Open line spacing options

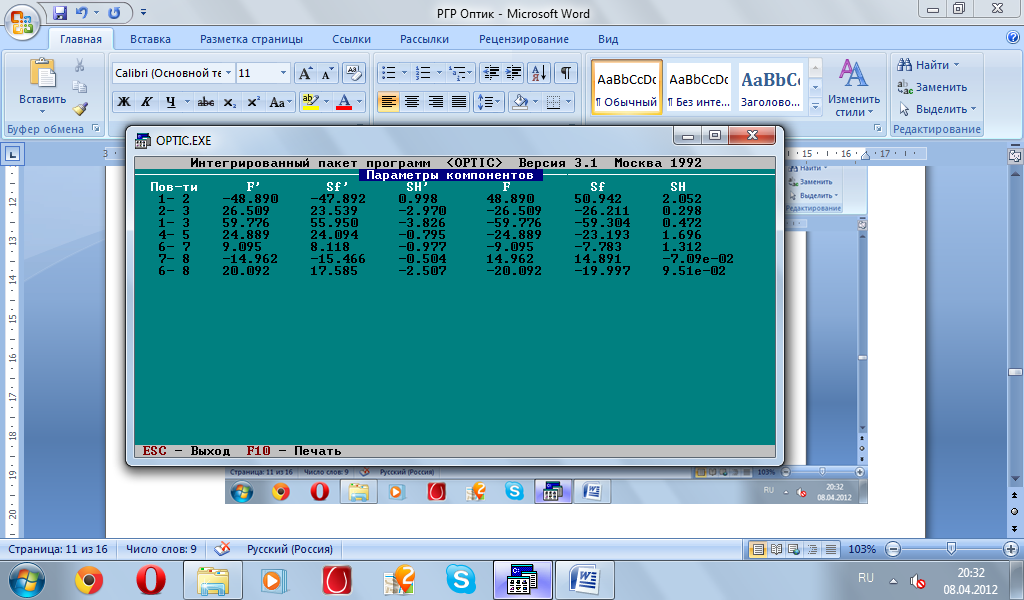click(488, 102)
